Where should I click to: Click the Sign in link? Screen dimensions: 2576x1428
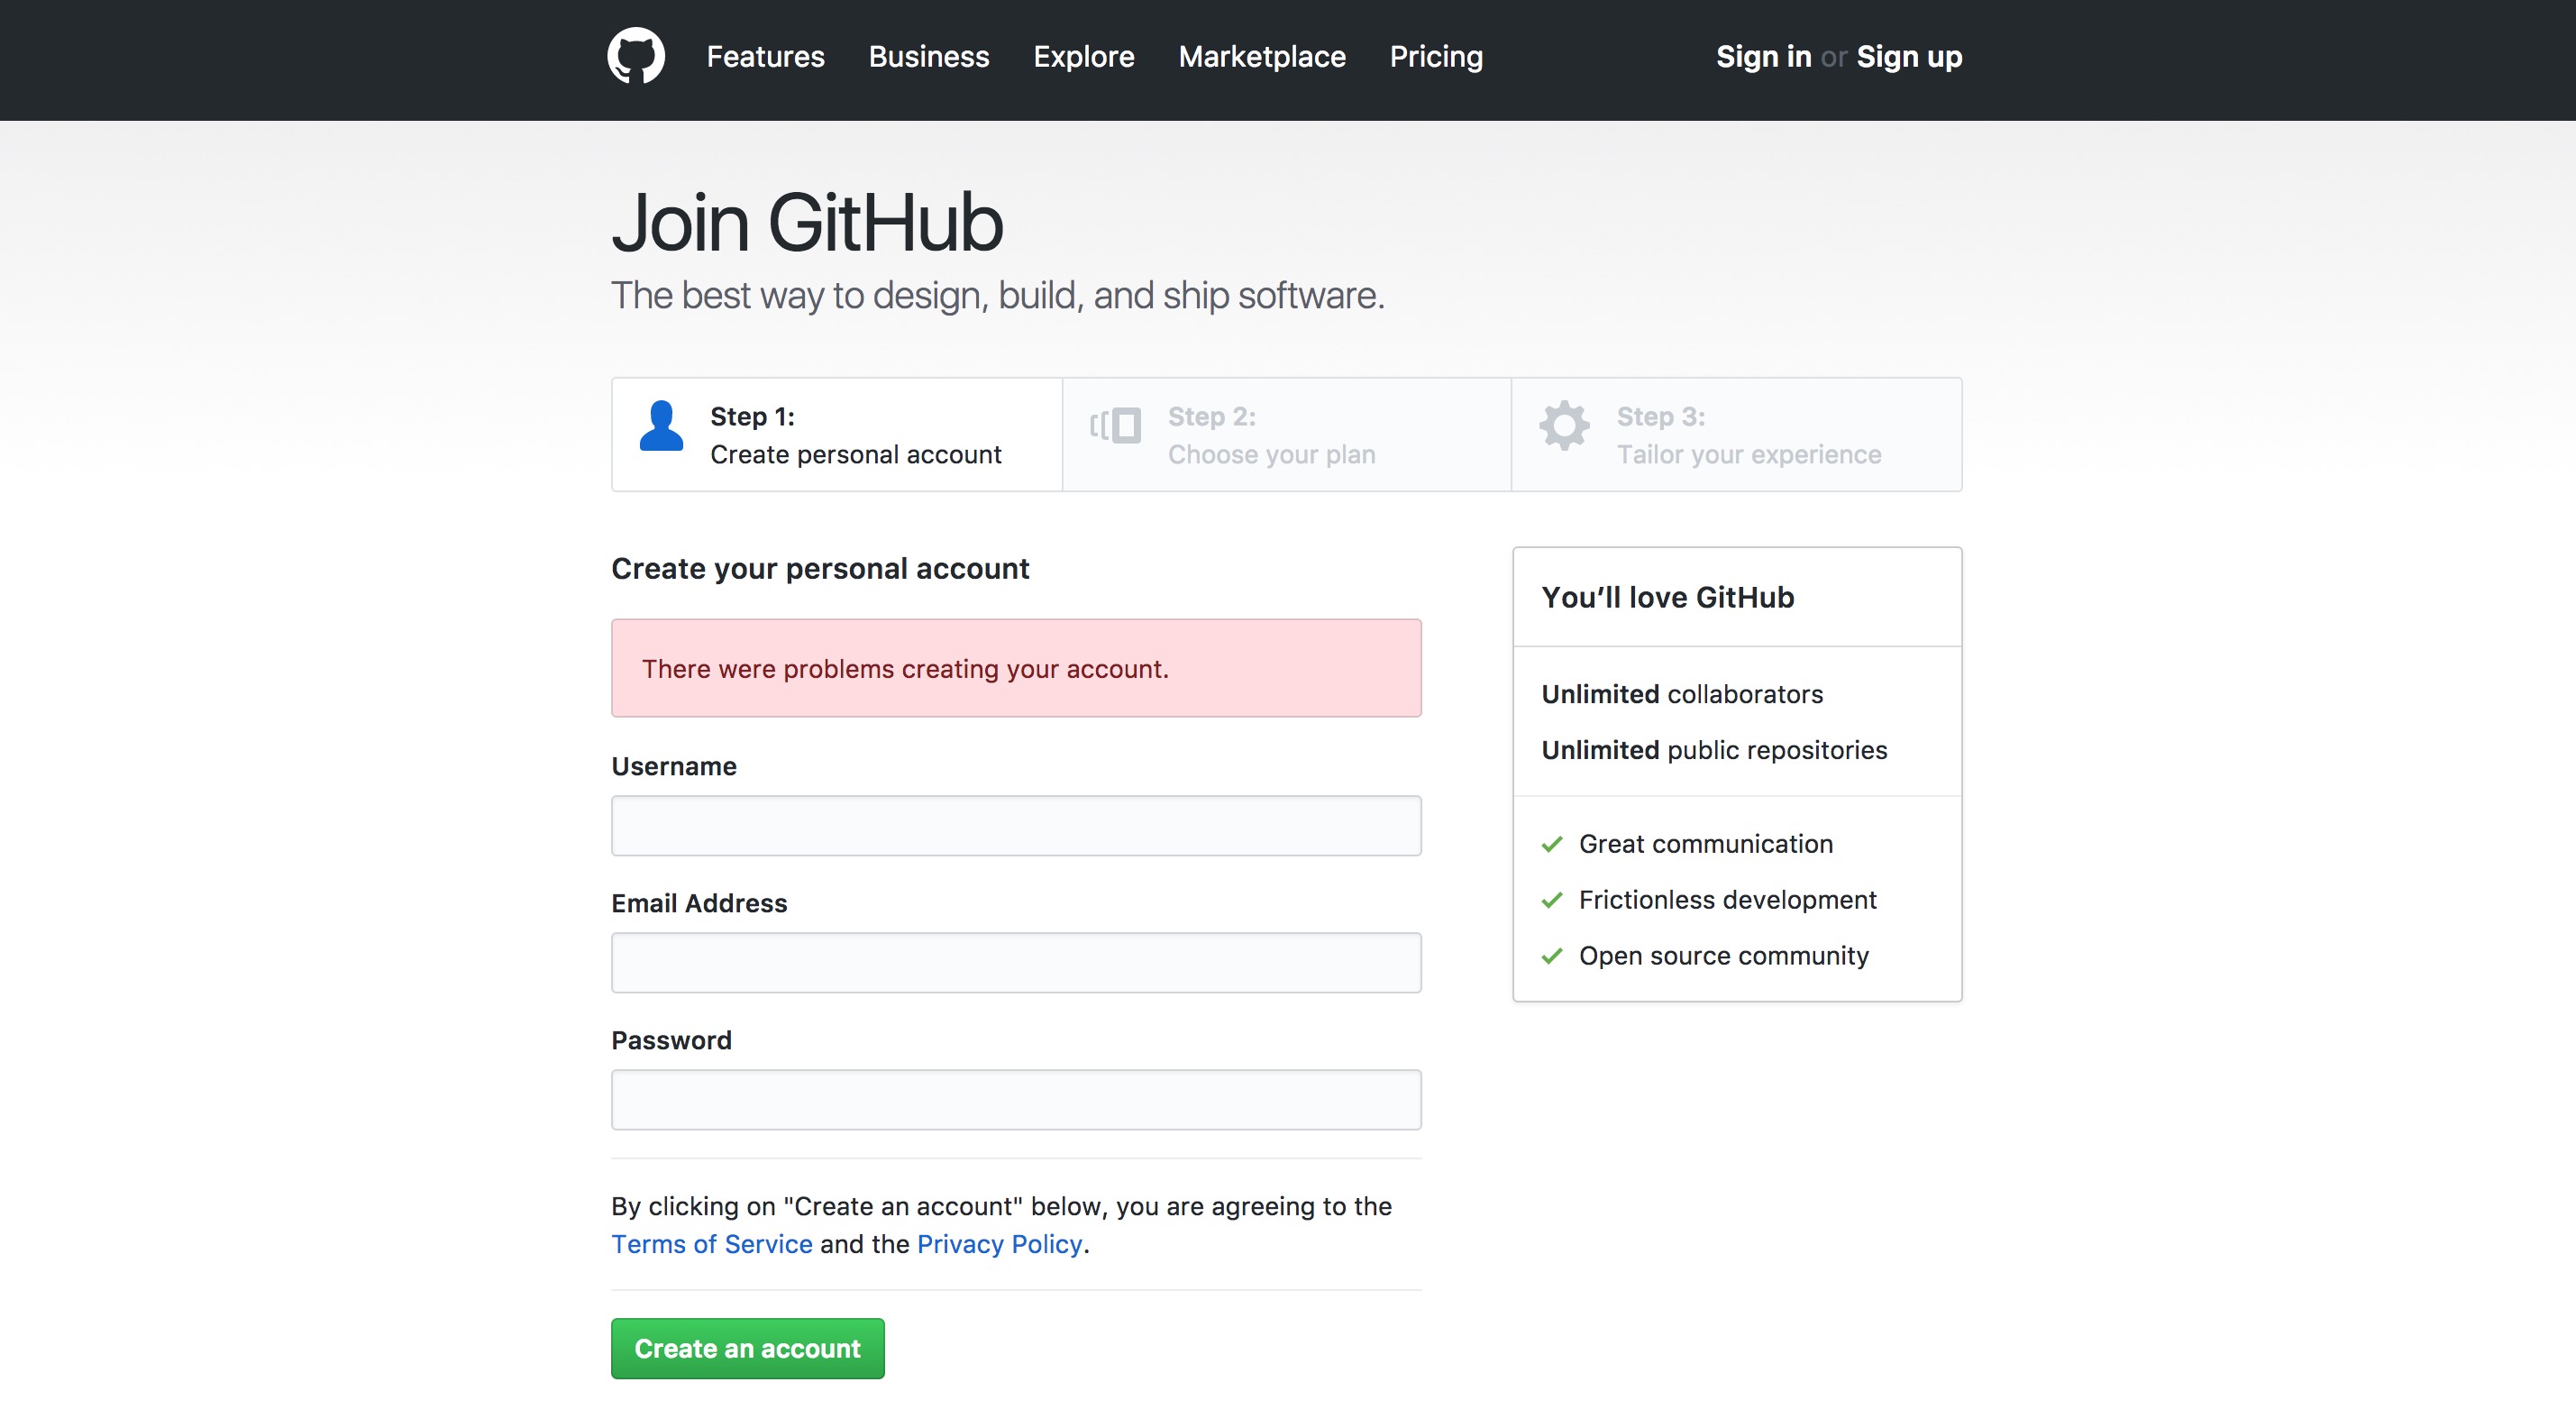tap(1763, 57)
